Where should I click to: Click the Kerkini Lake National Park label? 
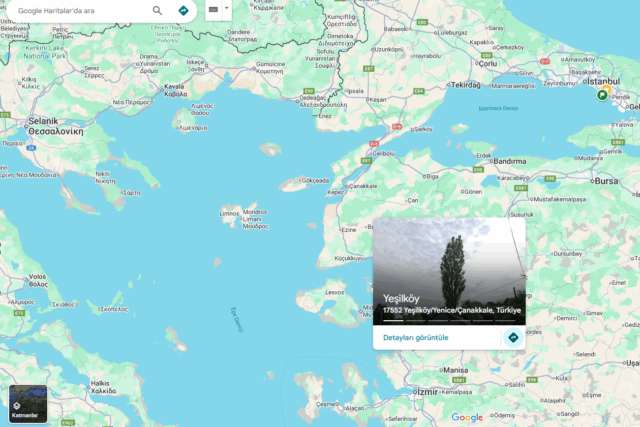[x=45, y=52]
